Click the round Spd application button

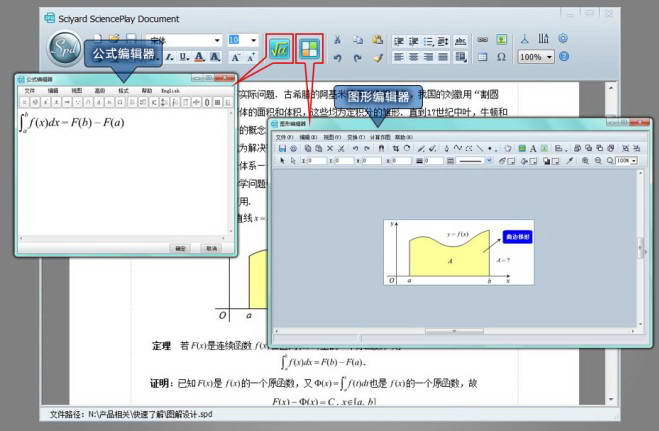[x=64, y=49]
